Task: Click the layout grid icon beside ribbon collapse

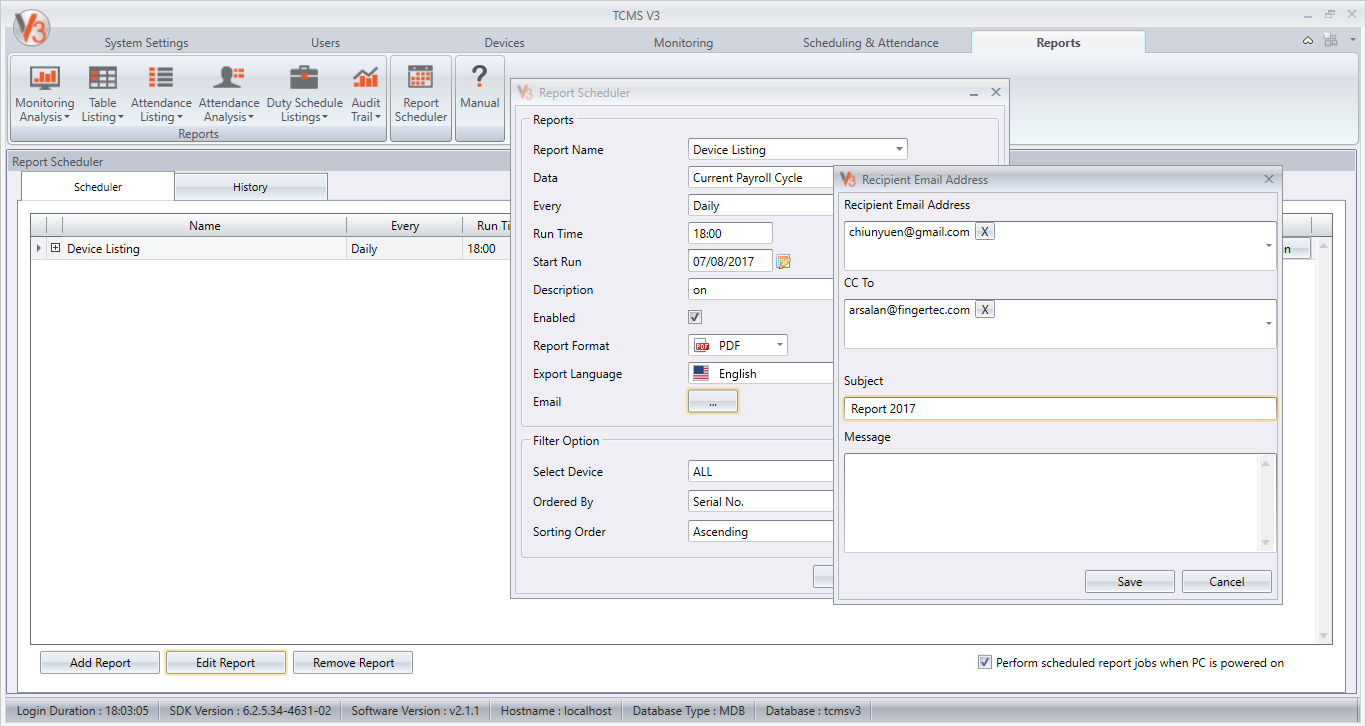Action: point(1330,40)
